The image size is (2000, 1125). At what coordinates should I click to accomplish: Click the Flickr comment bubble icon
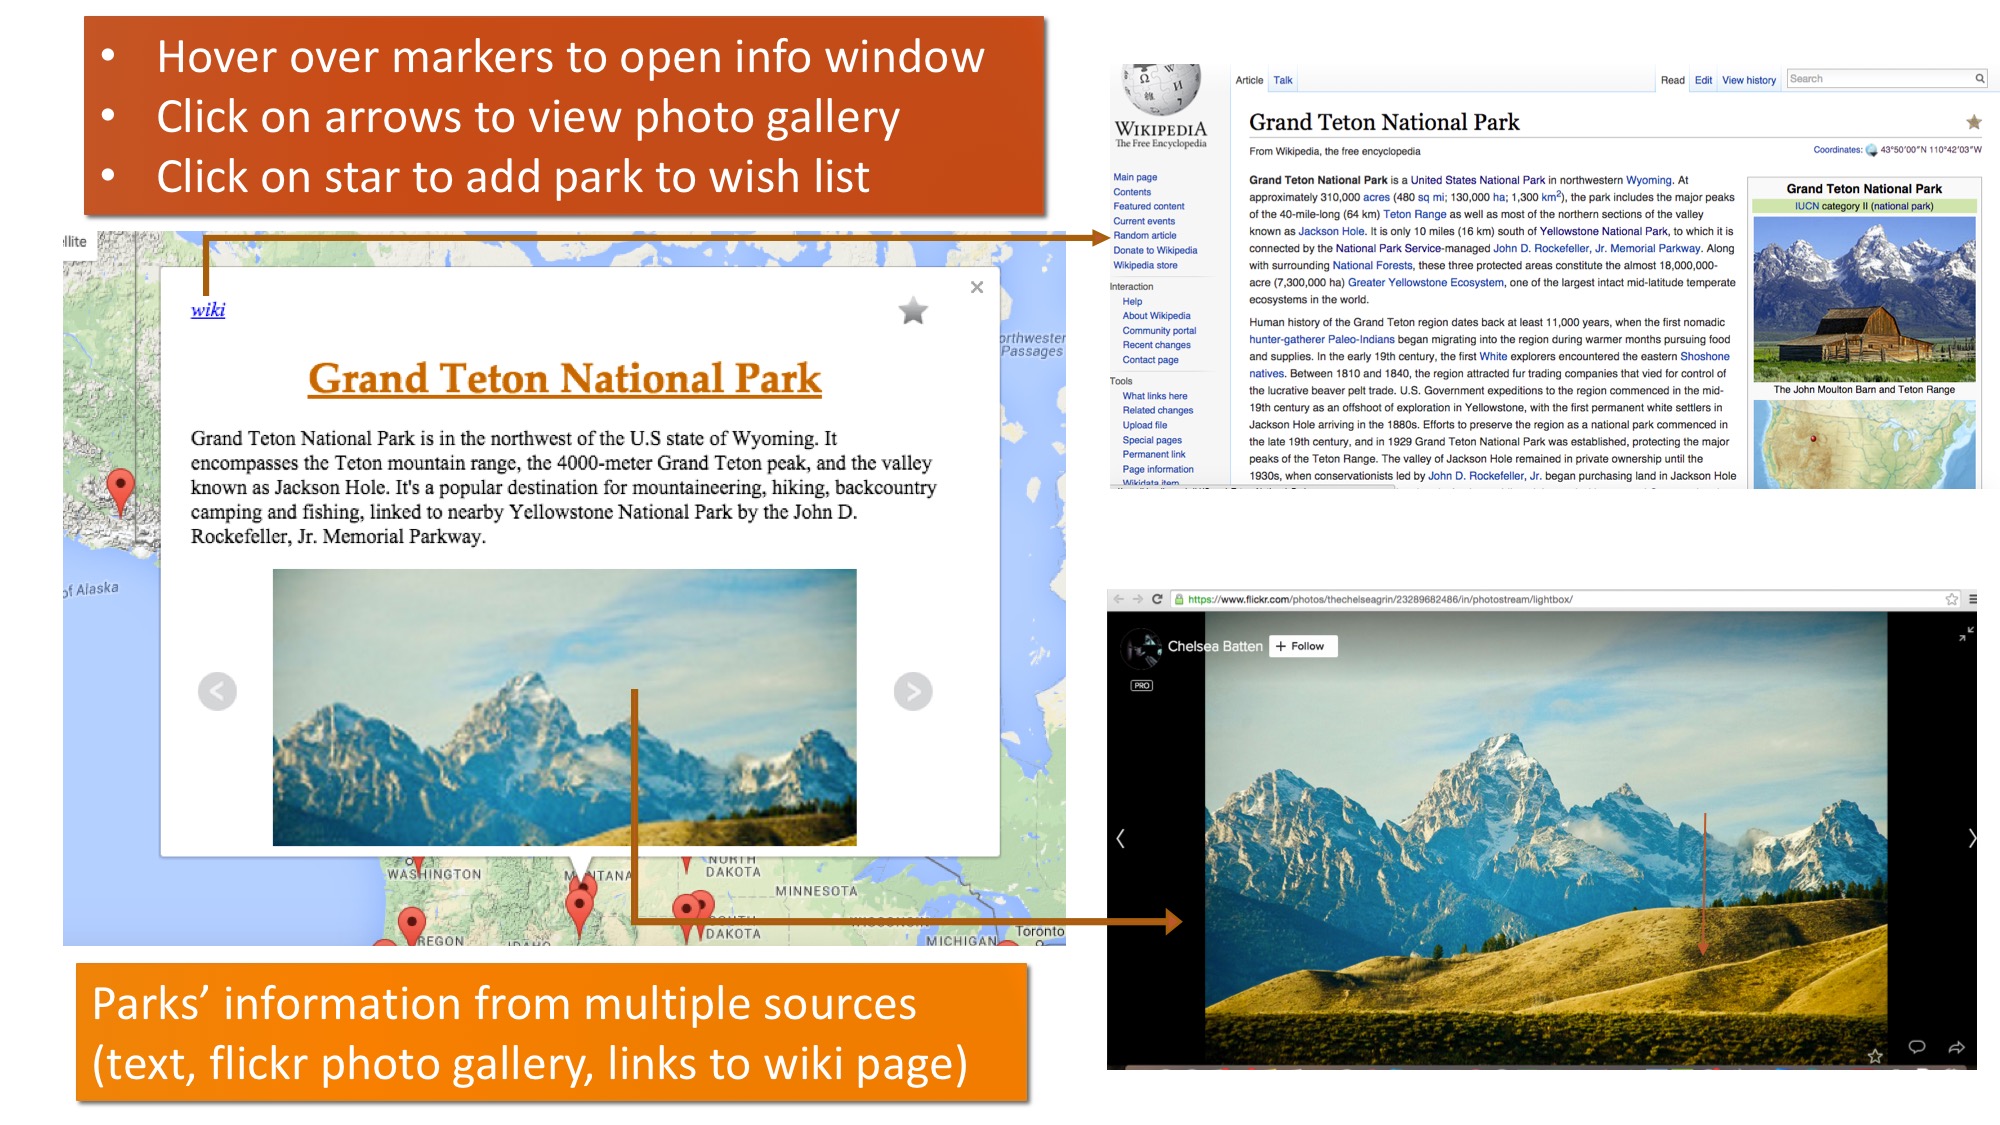[x=1917, y=1047]
